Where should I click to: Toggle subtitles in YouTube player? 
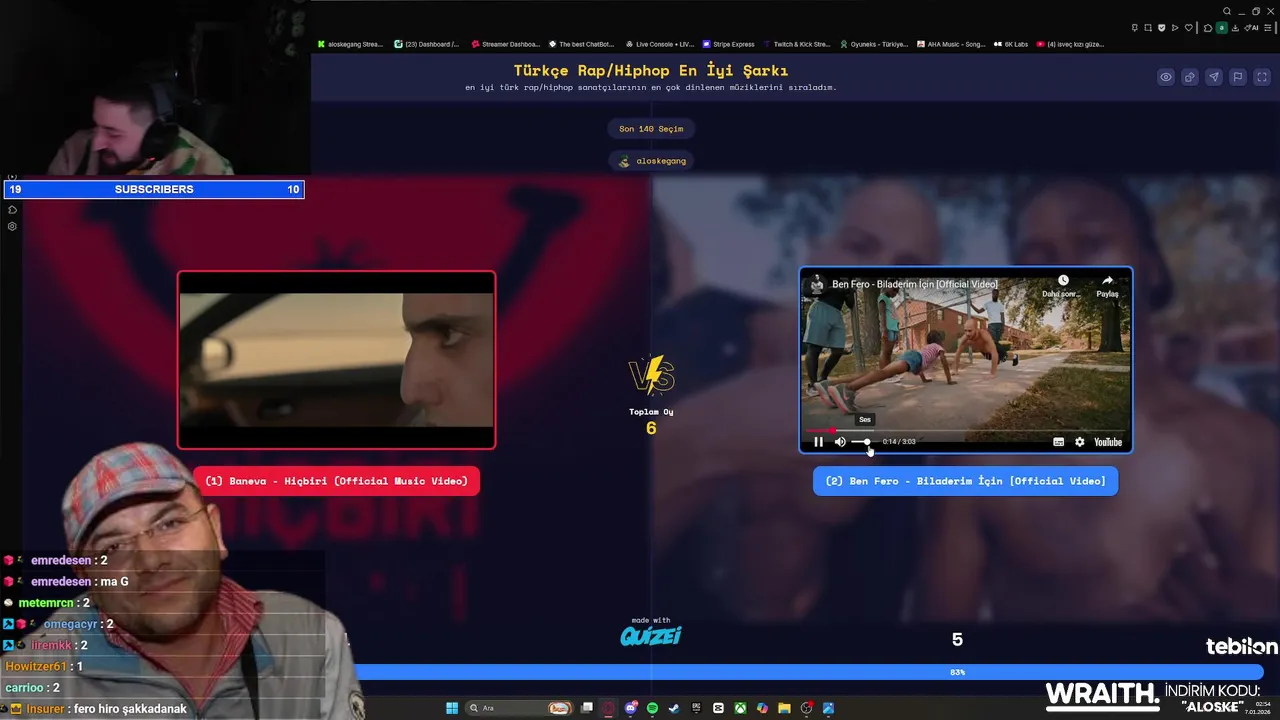(1058, 442)
